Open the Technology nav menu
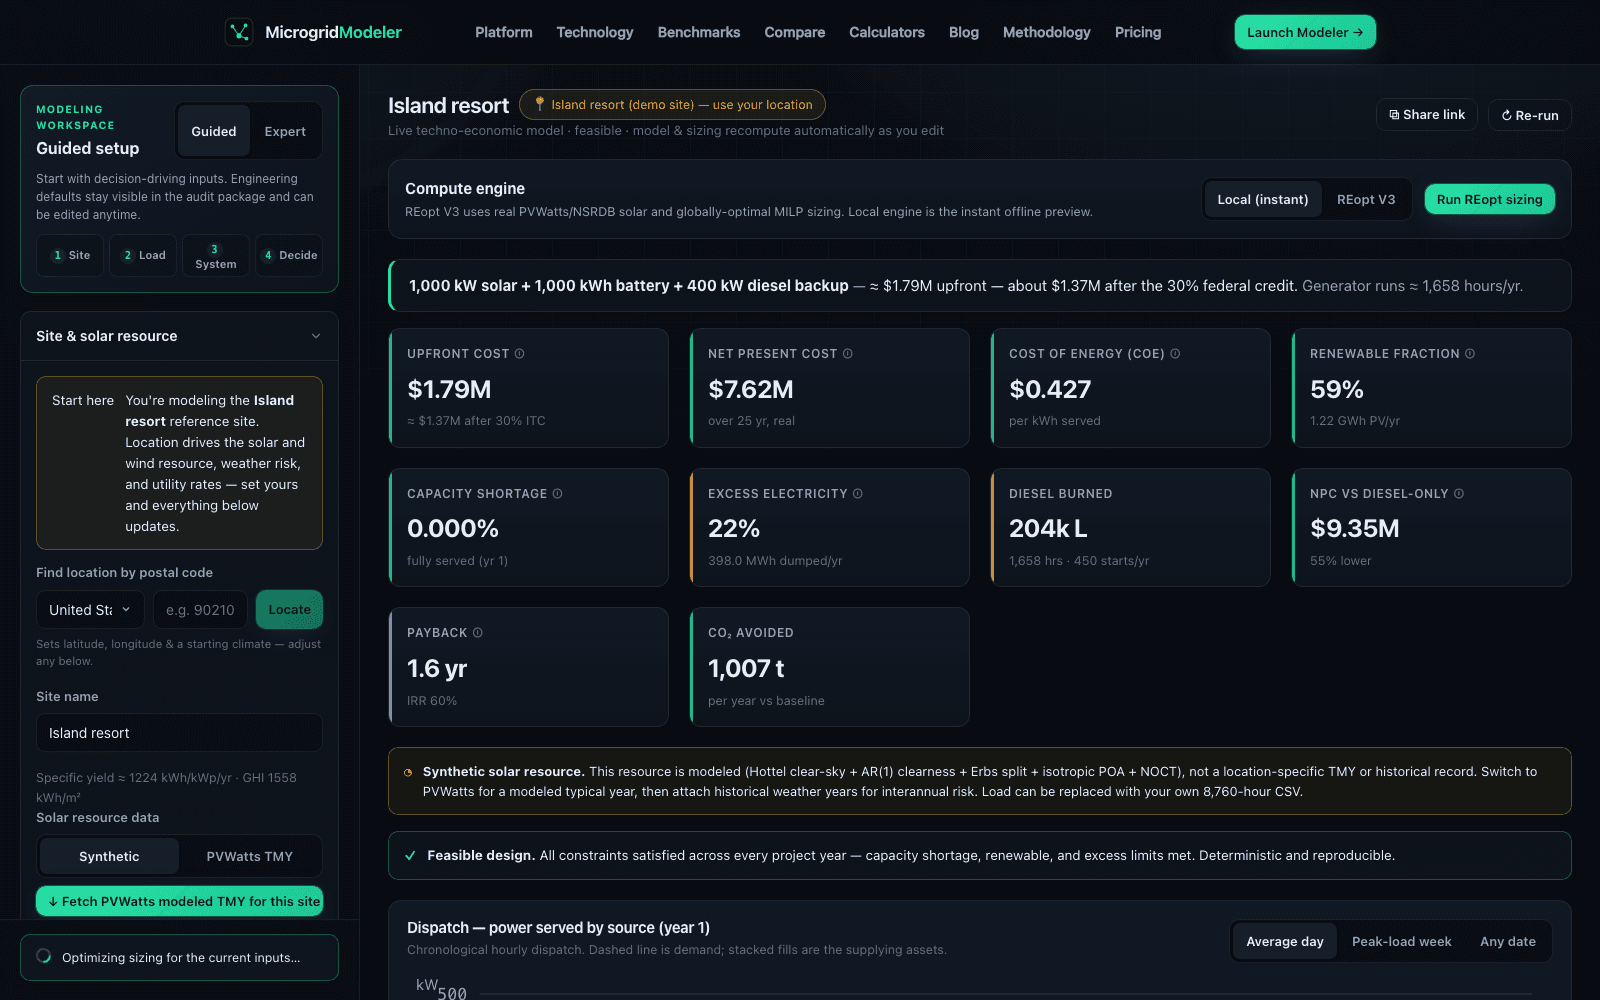1600x1000 pixels. 595,32
